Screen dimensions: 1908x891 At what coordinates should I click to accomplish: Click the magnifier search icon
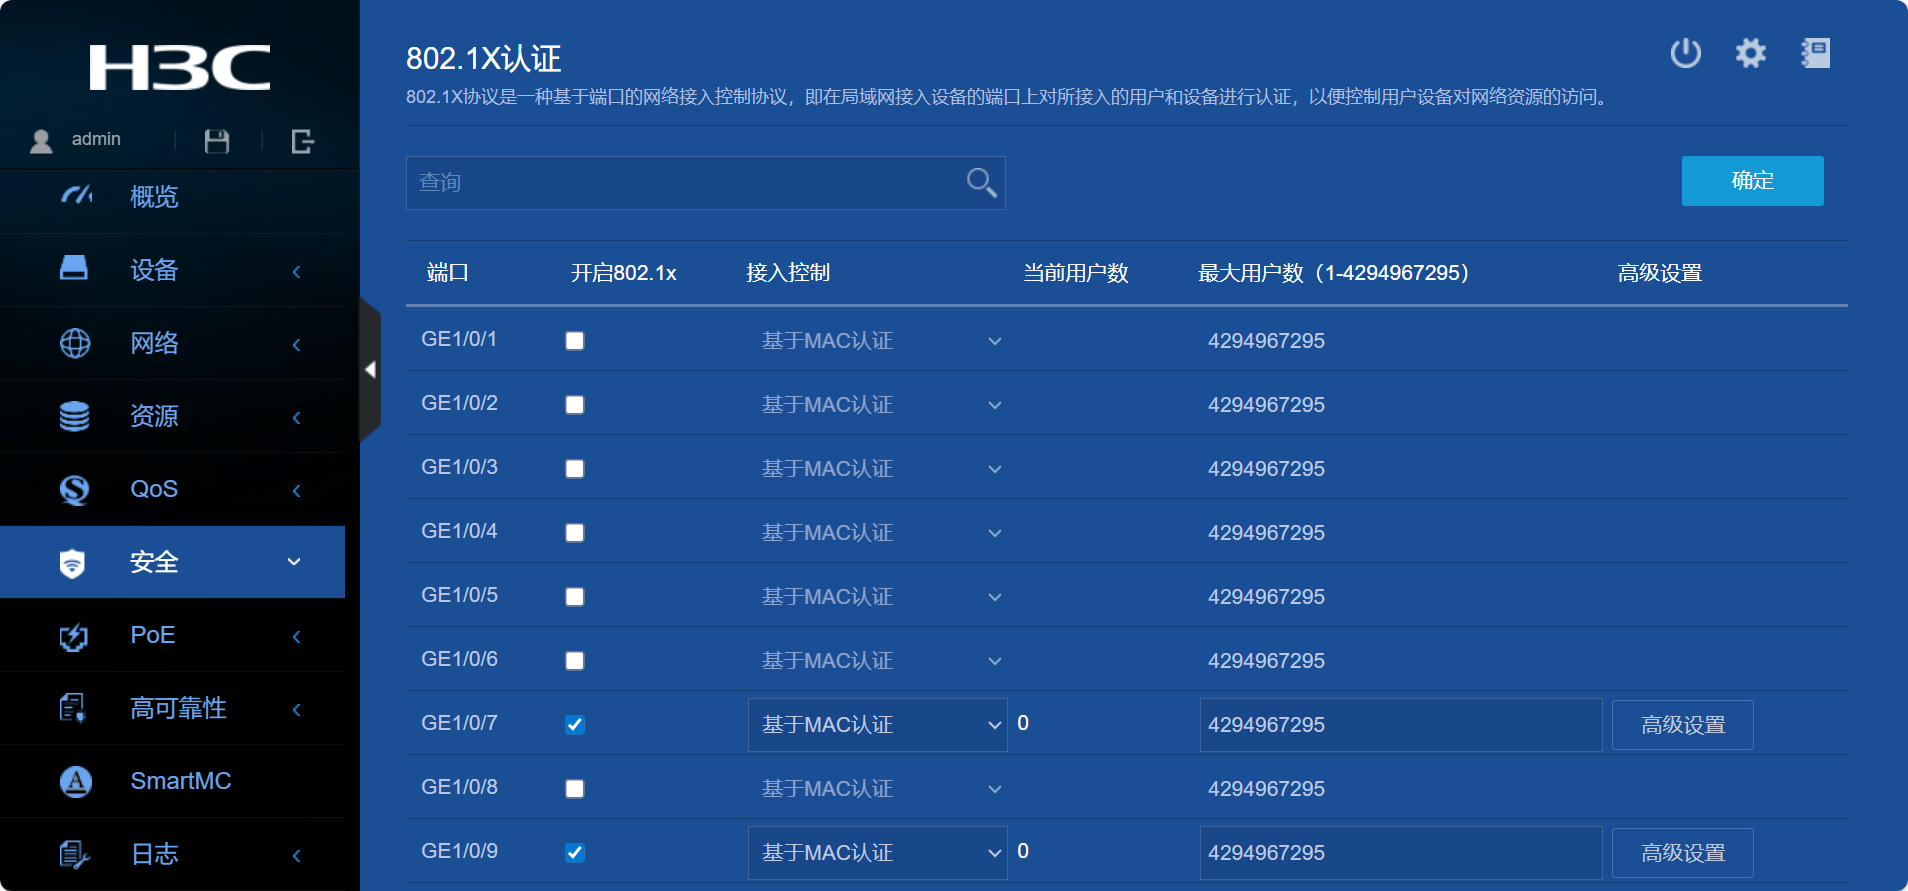click(x=981, y=182)
